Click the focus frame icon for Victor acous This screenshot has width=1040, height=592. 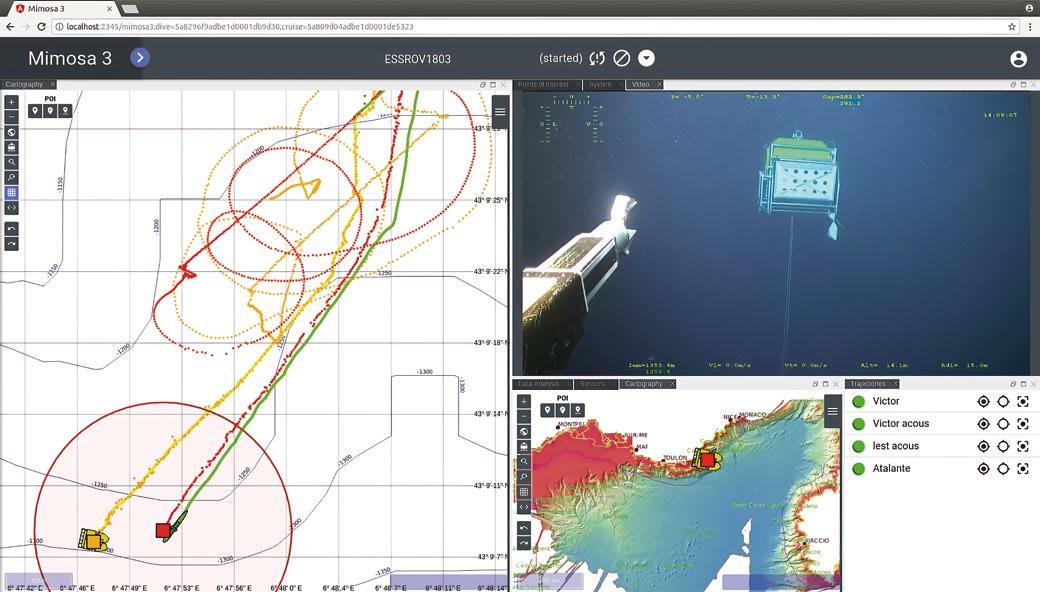[1023, 424]
